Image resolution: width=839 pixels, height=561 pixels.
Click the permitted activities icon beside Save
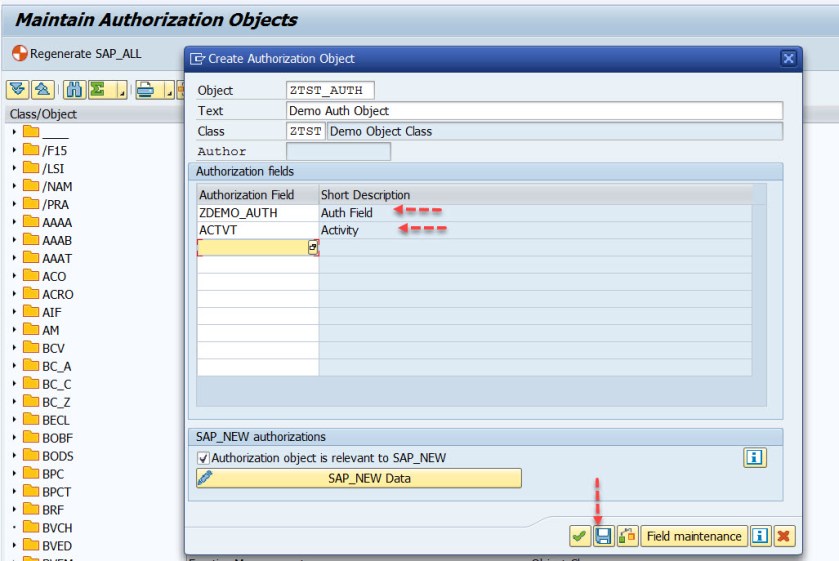point(627,536)
